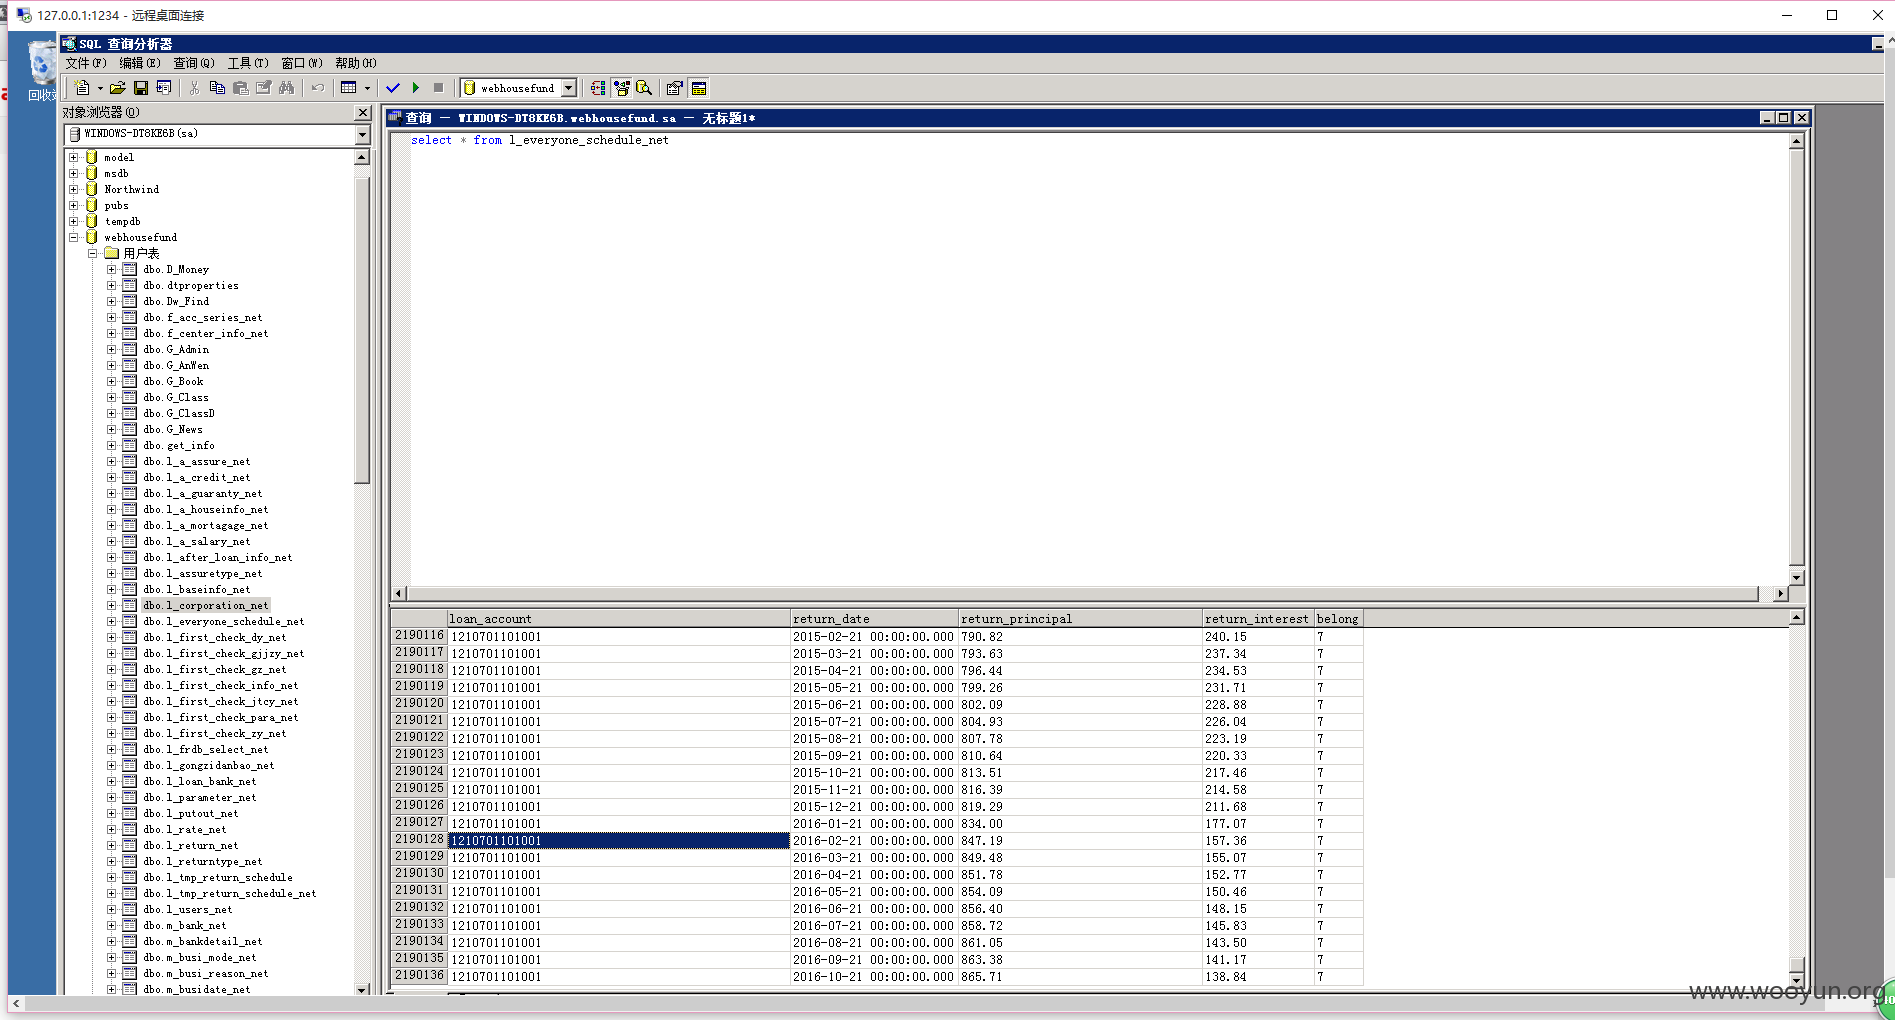The image size is (1895, 1020).
Task: Expand the tempdb database node
Action: coord(74,221)
